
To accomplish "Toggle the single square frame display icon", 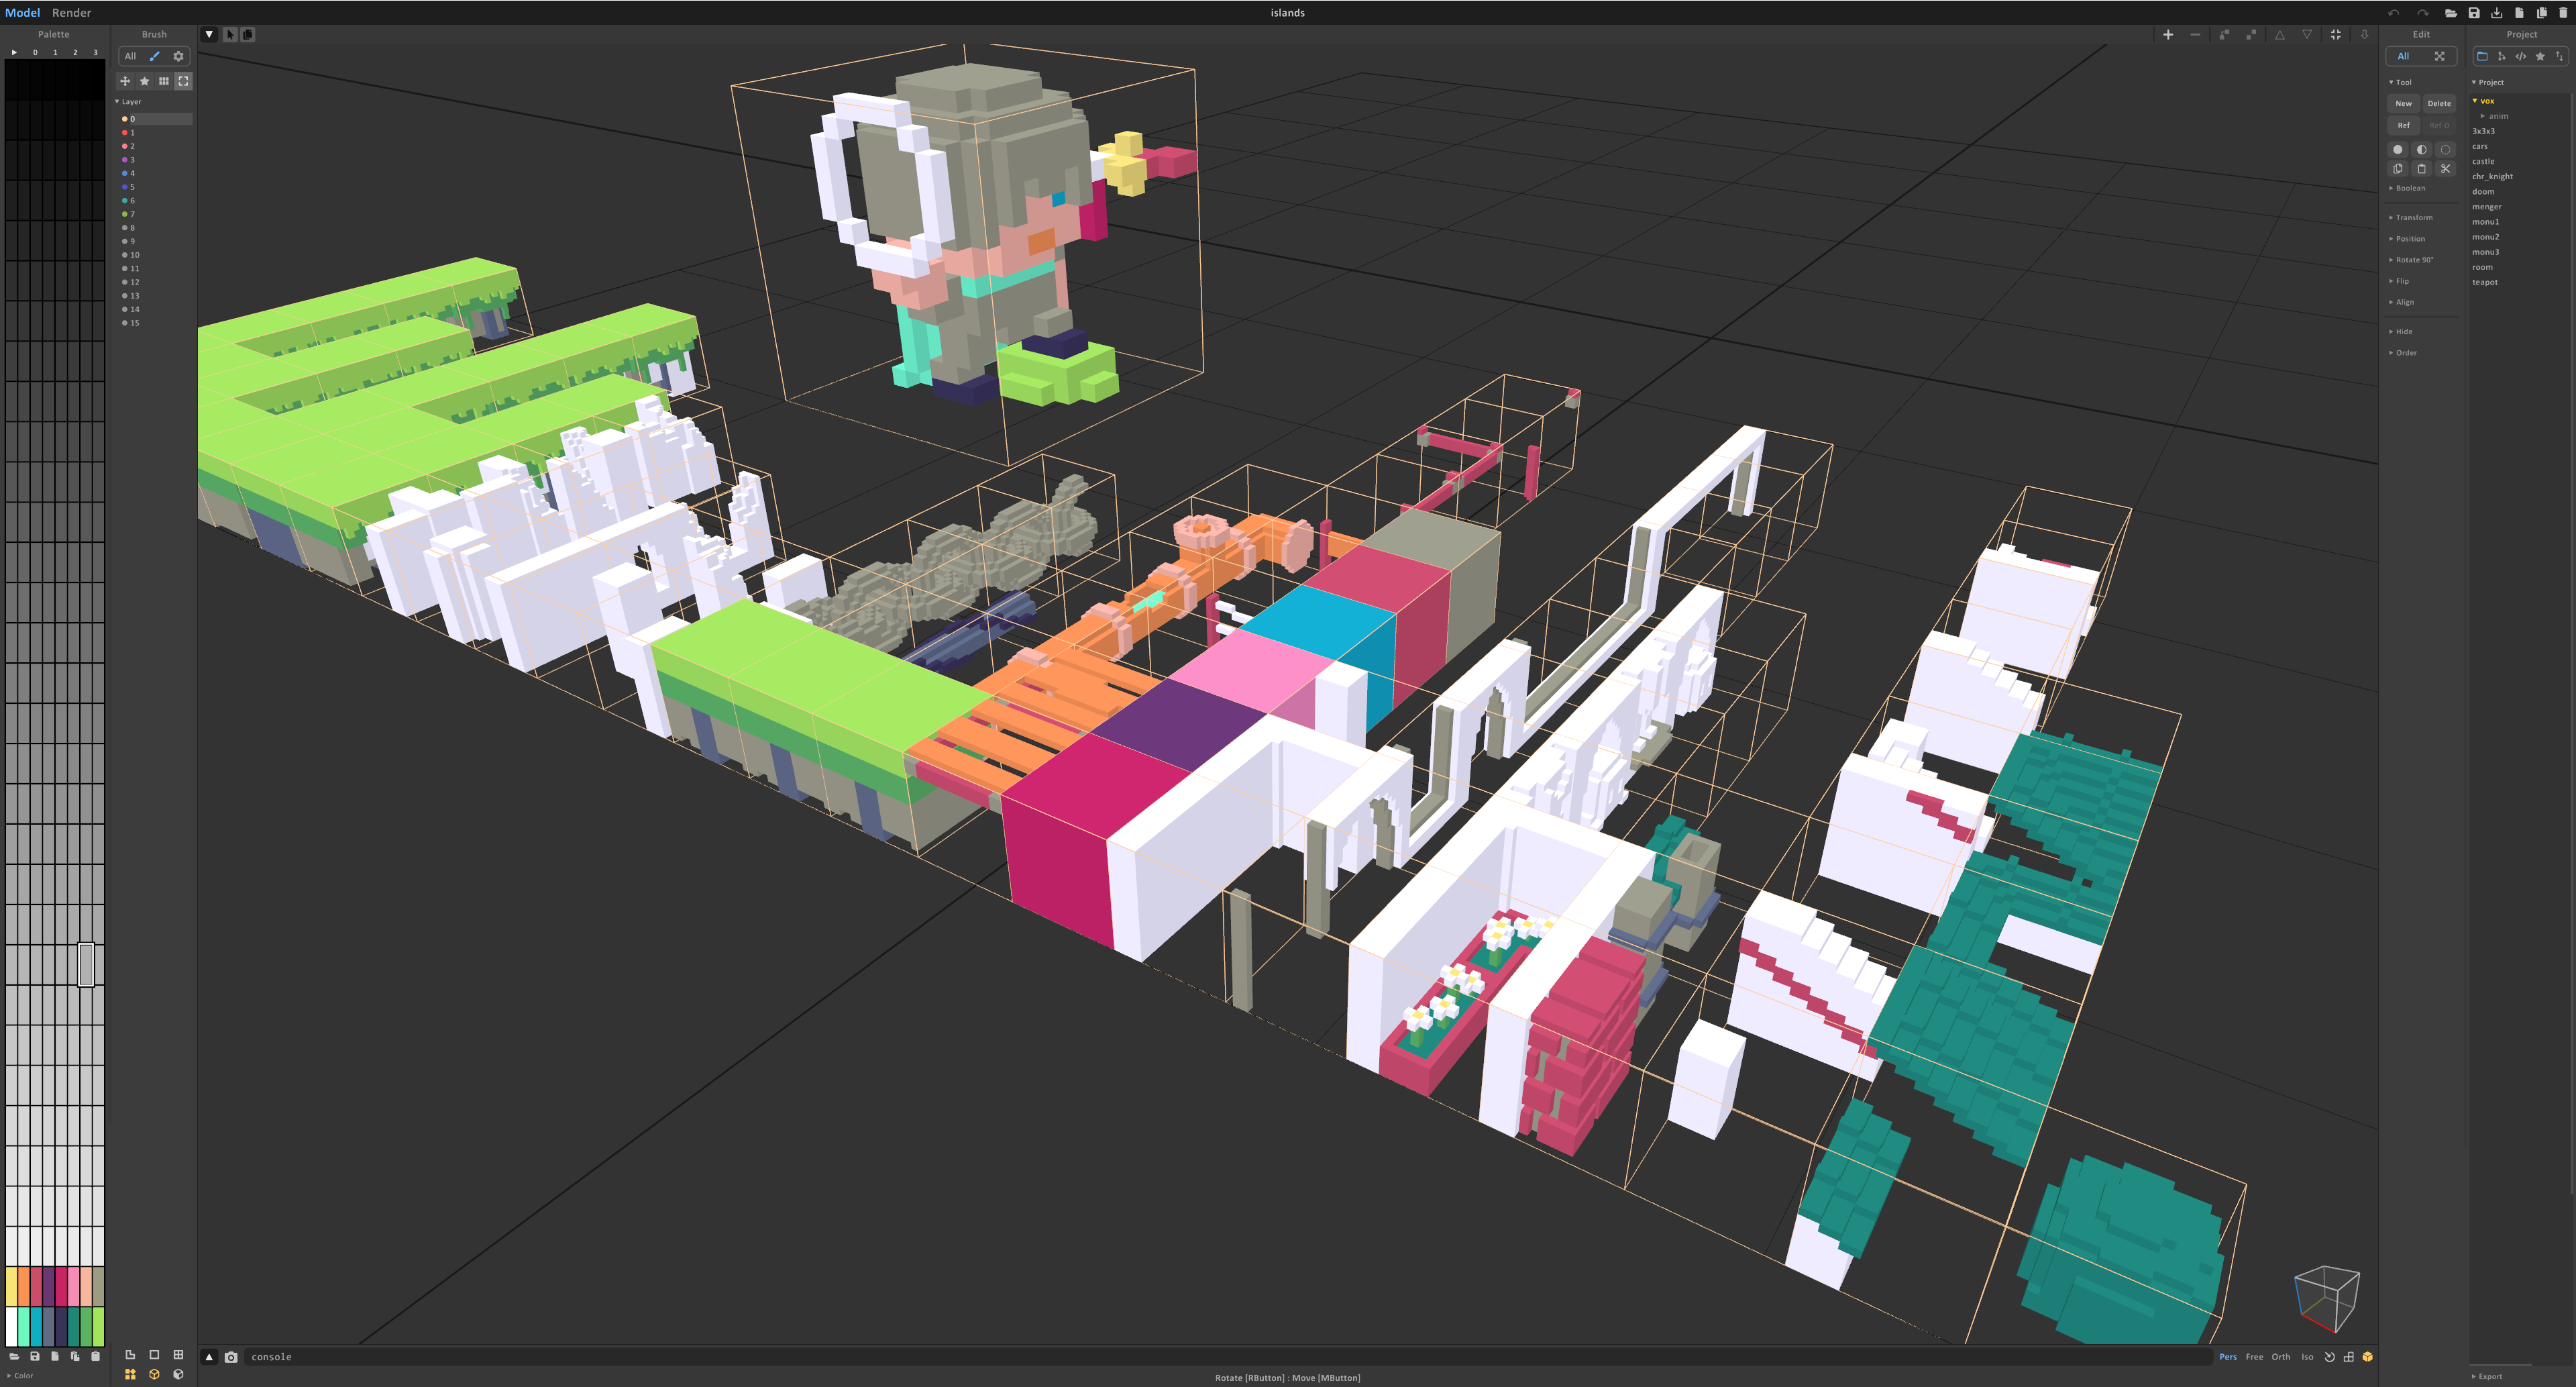I will tap(154, 1355).
